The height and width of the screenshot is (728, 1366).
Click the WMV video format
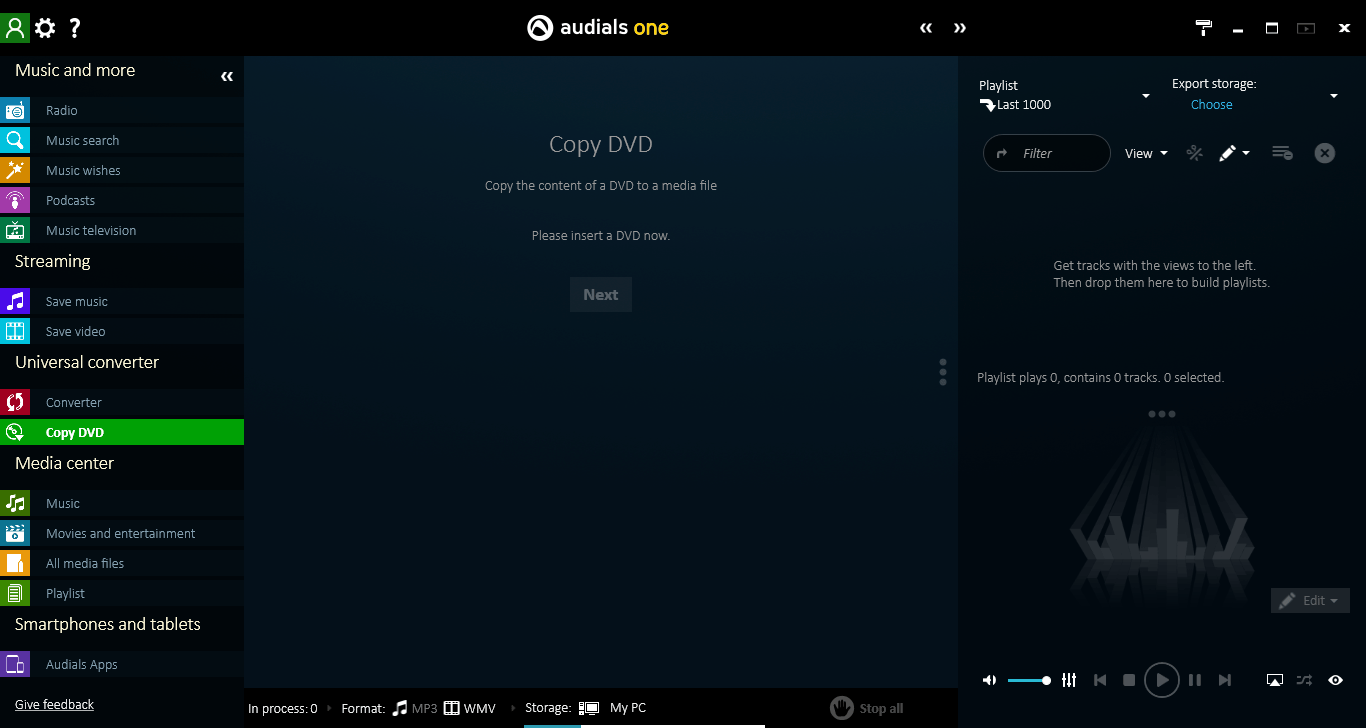coord(470,708)
